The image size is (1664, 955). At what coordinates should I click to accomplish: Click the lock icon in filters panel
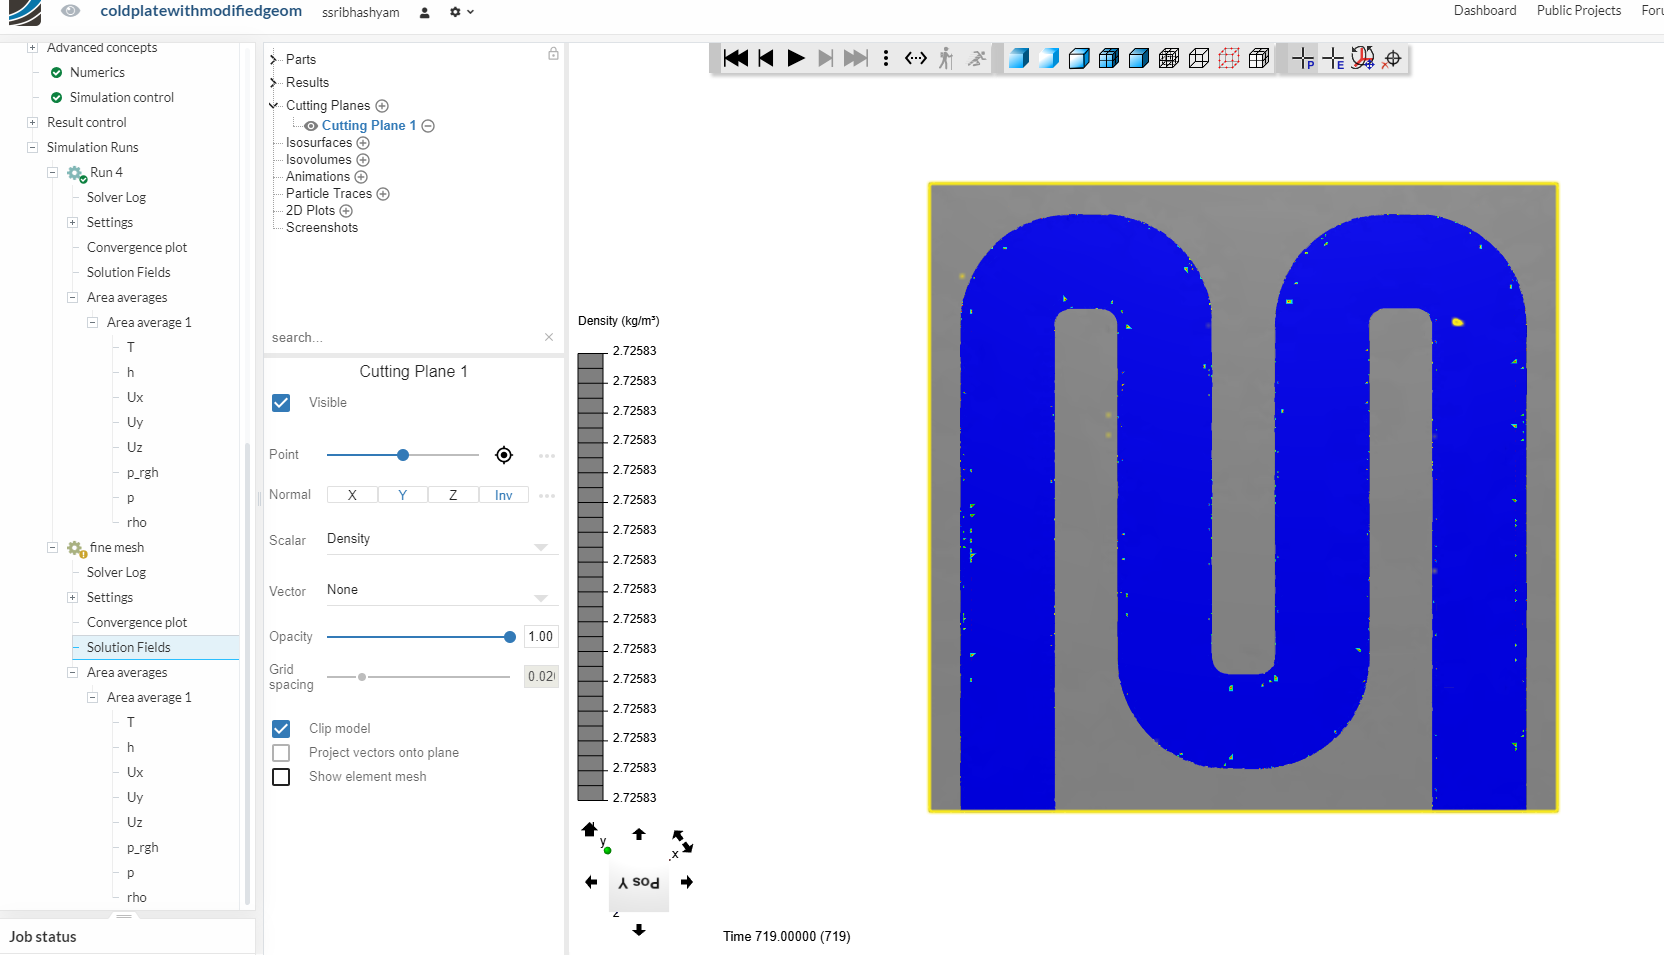(x=553, y=54)
